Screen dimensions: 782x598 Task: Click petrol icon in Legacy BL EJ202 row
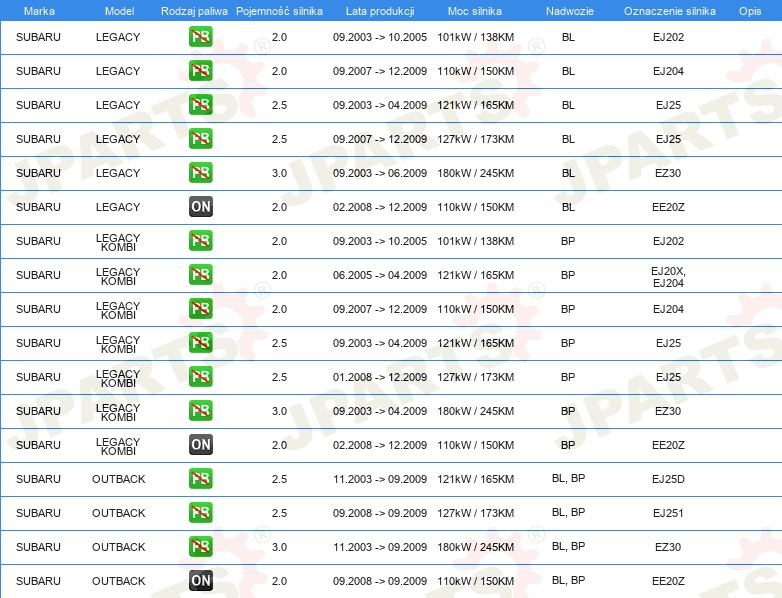click(200, 36)
